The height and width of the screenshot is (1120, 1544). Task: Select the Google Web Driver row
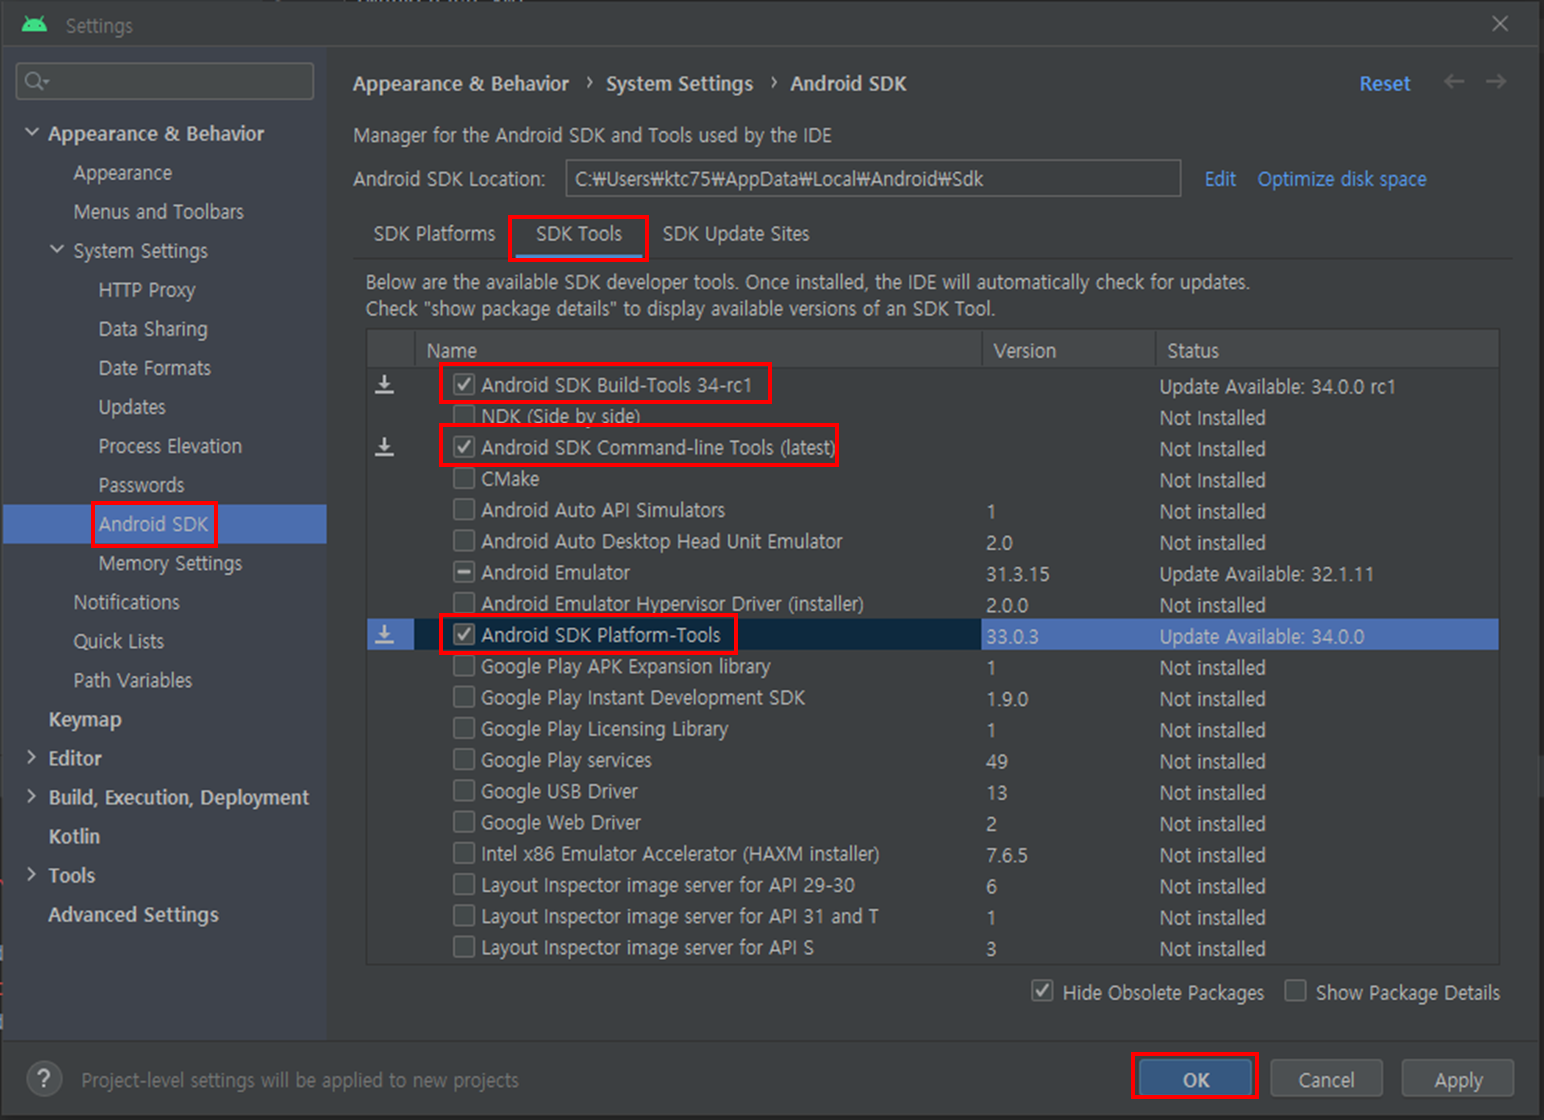click(932, 822)
